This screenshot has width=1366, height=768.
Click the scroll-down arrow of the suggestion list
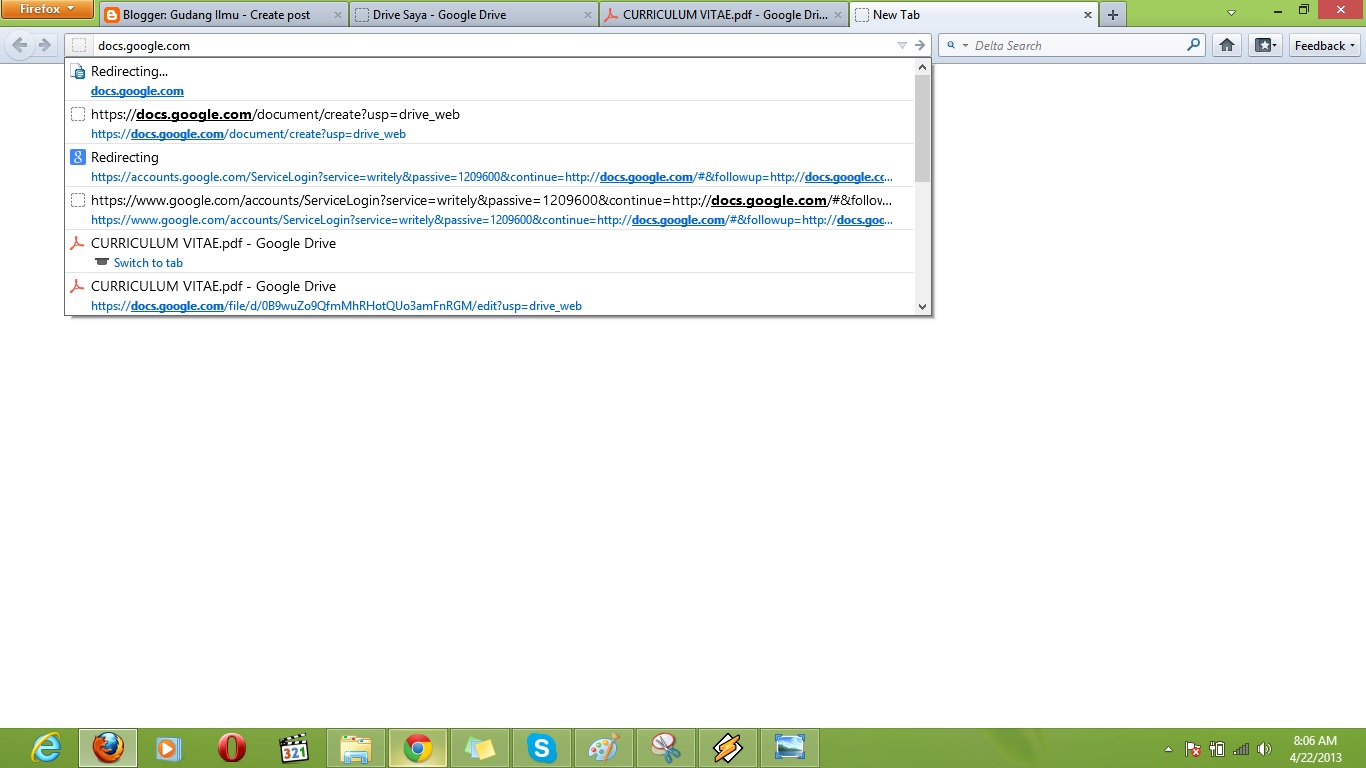point(922,307)
